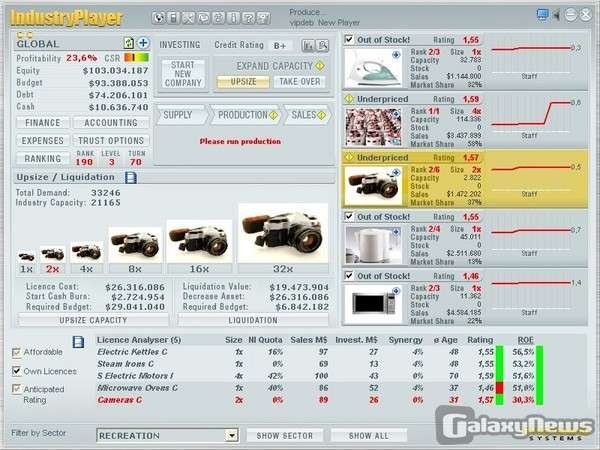Open the bar chart icon near Credit Rating
This screenshot has width=600, height=450.
(x=308, y=46)
